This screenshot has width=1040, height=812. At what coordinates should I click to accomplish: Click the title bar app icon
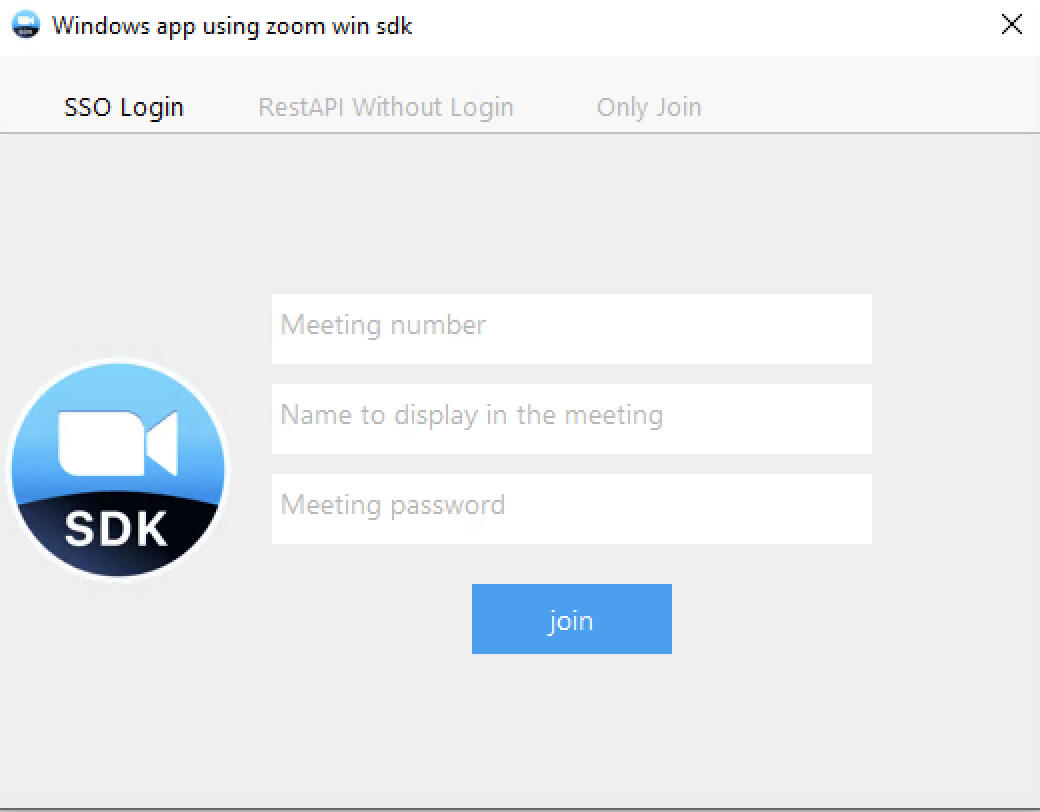(x=26, y=25)
